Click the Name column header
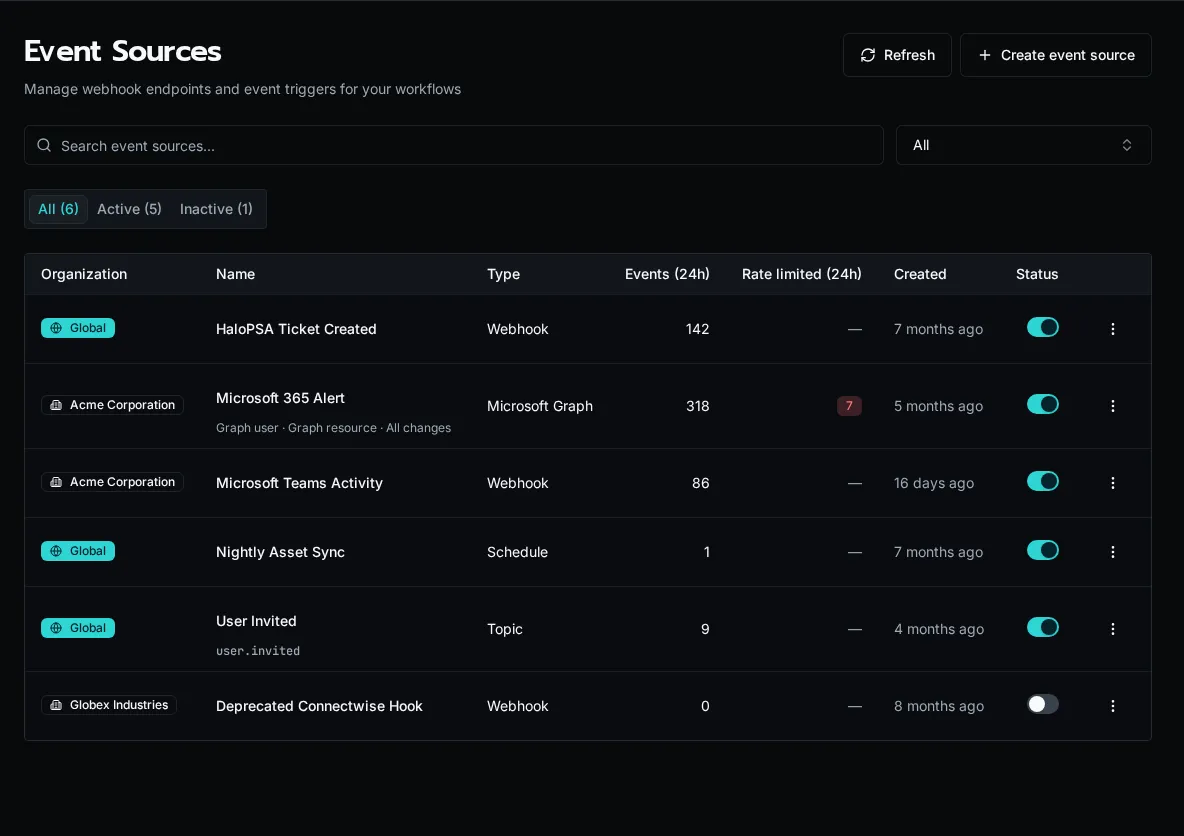Screen dimensions: 1184x836 click(236, 274)
